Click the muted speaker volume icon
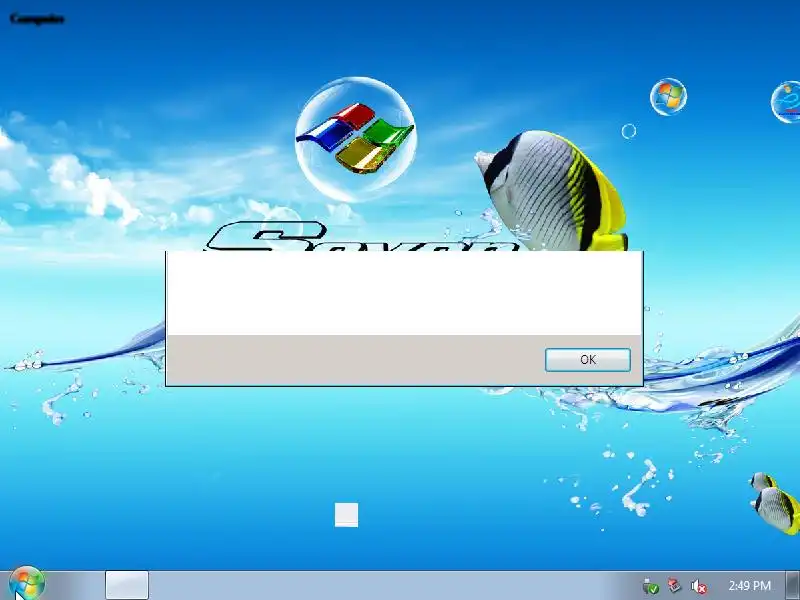The image size is (800, 600). pos(698,586)
